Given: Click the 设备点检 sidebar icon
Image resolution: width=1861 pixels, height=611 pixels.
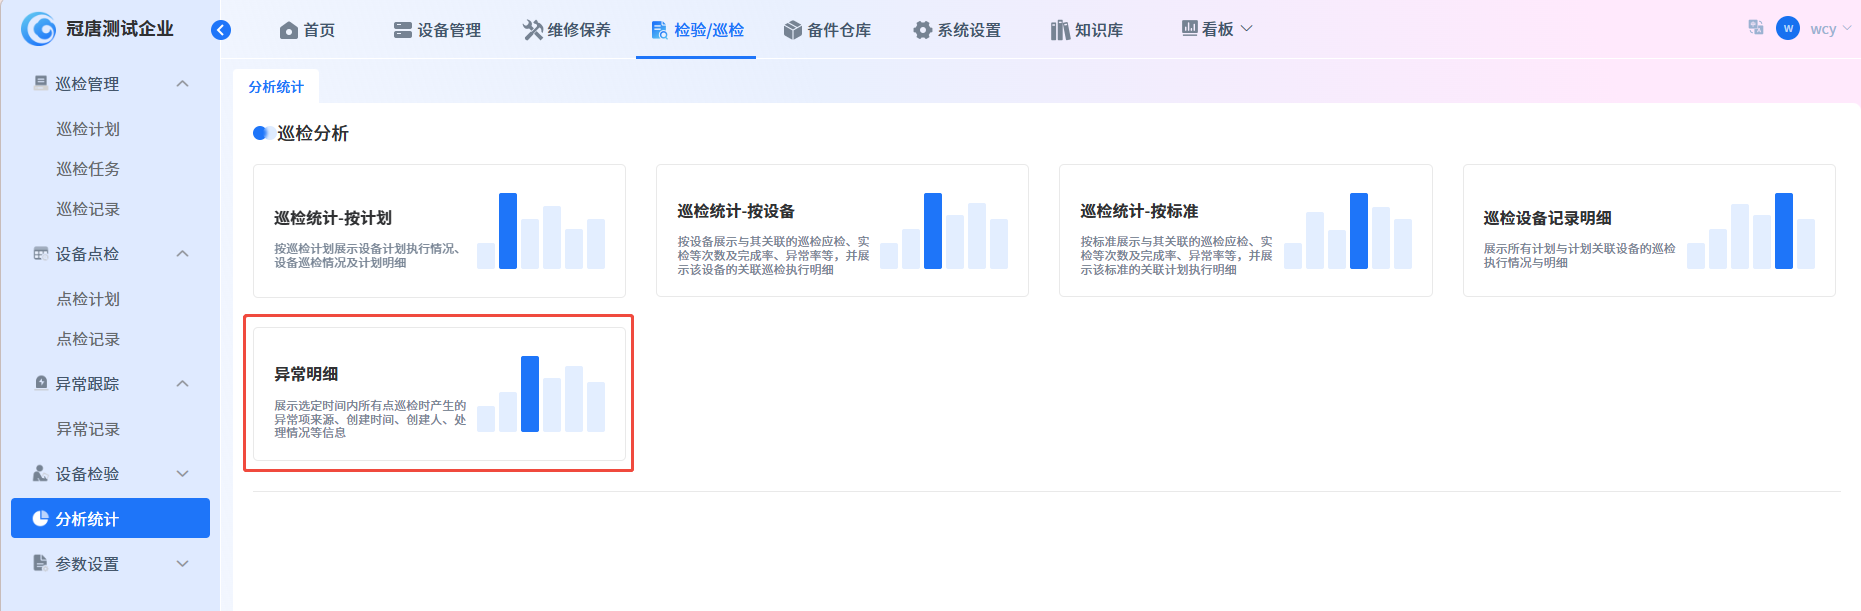Looking at the screenshot, I should point(40,253).
